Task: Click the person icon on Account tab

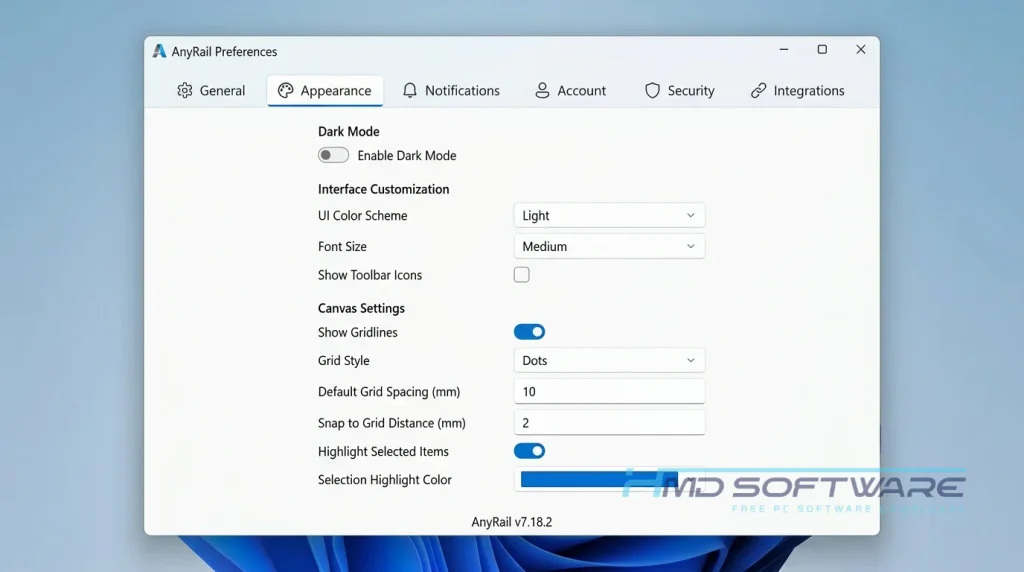Action: click(x=542, y=91)
